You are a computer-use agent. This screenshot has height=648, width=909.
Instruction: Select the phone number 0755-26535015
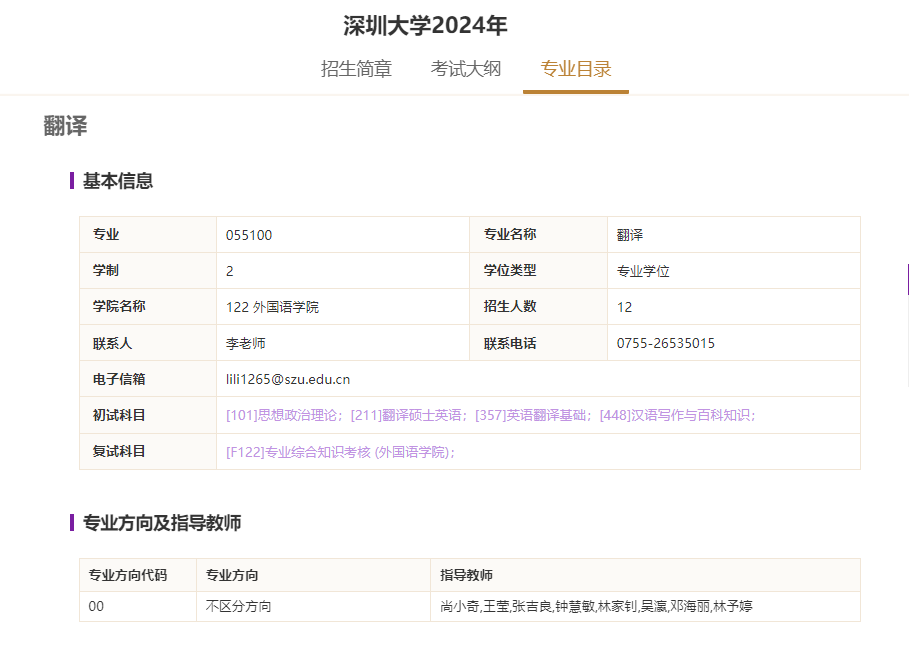[x=666, y=344]
